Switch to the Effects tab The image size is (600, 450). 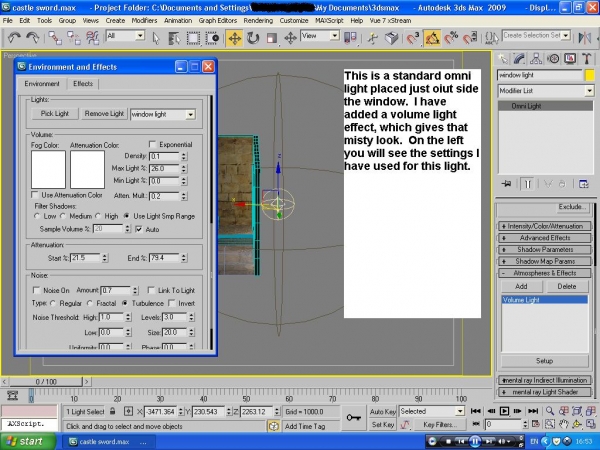coord(83,83)
